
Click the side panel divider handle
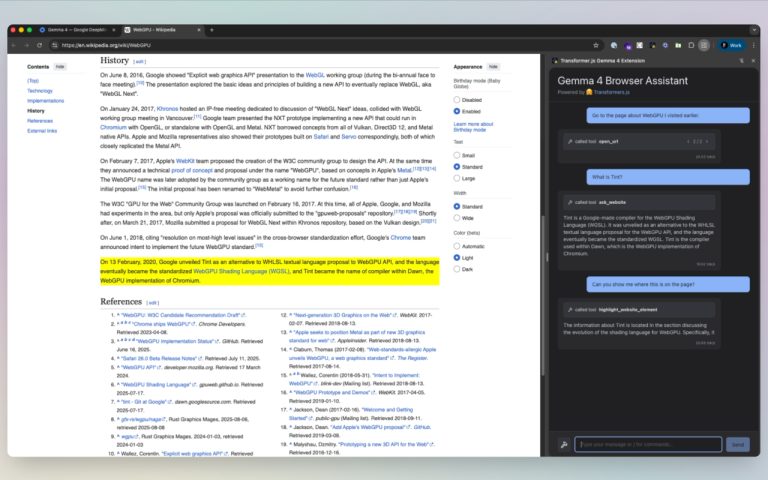[x=547, y=257]
